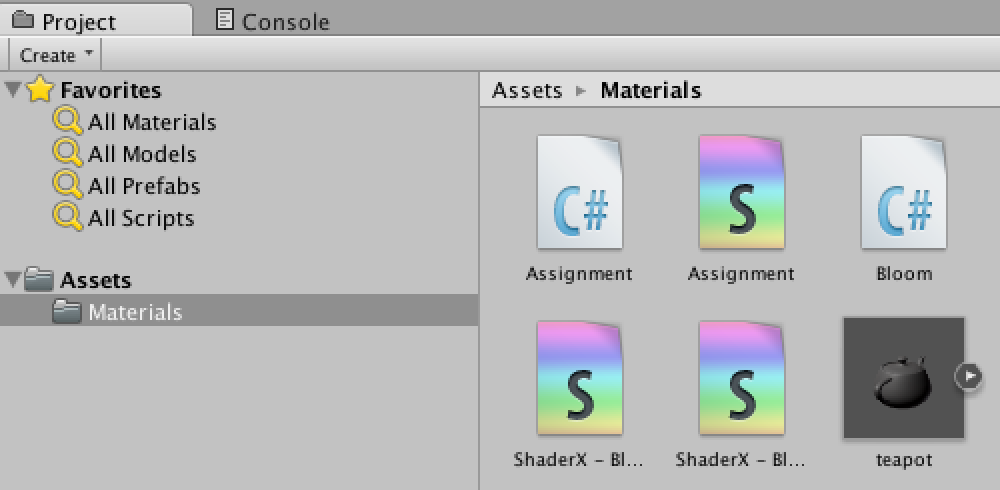Click Assets in the breadcrumb path

pyautogui.click(x=527, y=90)
